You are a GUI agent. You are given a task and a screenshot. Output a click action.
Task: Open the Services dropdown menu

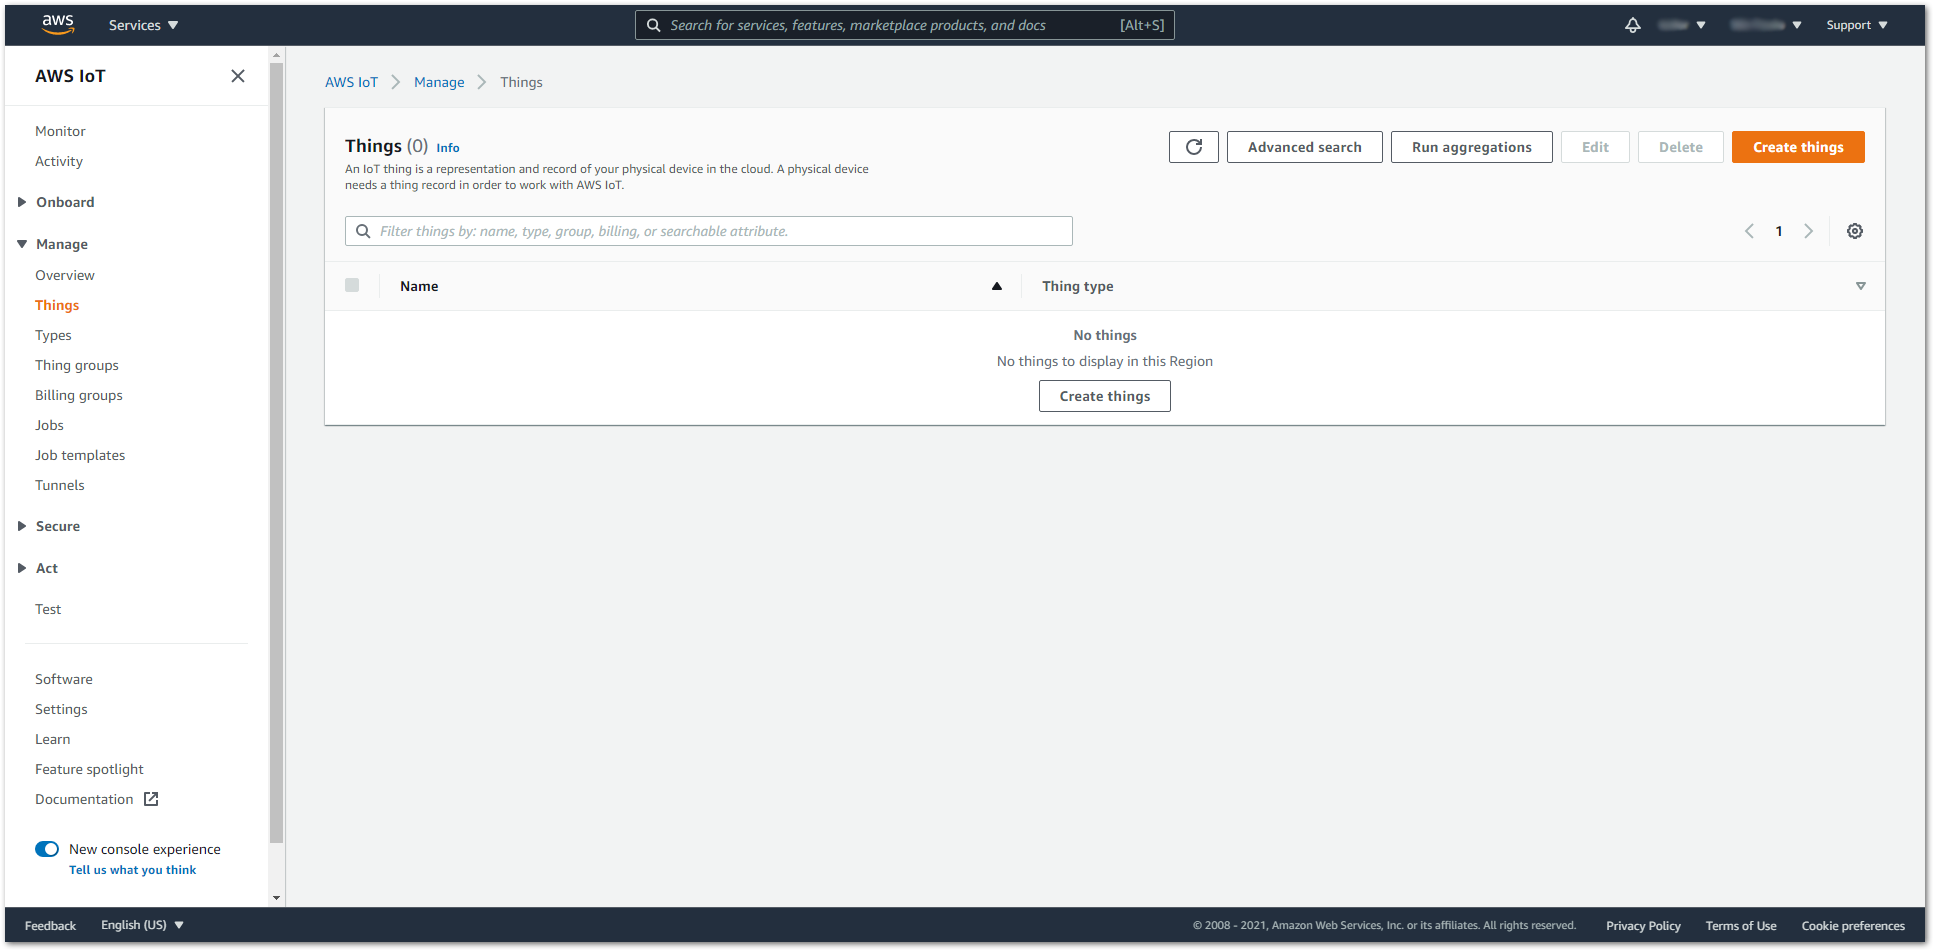[143, 25]
